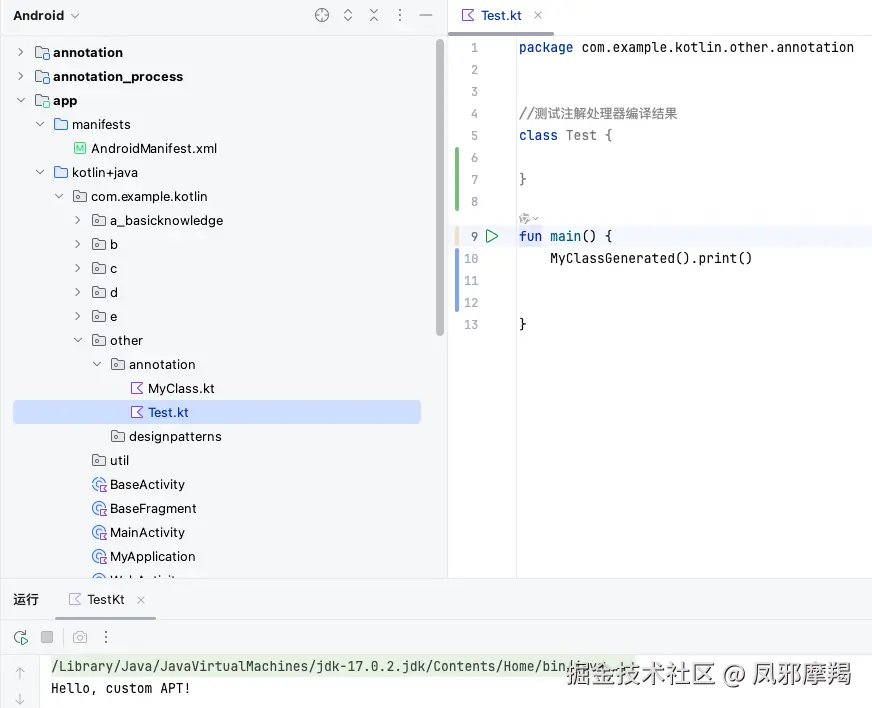Expand package b

click(x=78, y=244)
